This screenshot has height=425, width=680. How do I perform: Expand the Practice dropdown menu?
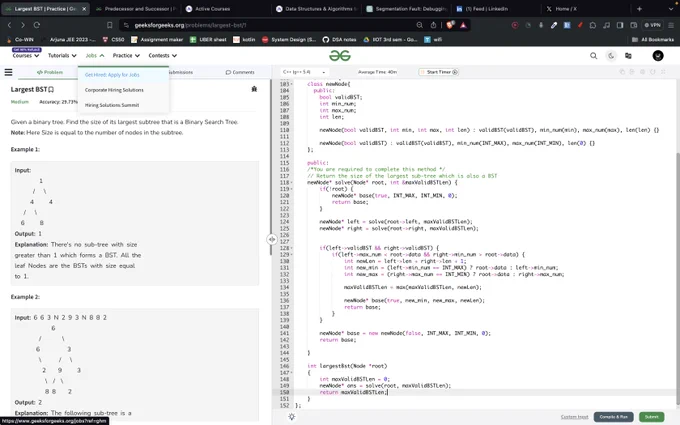tap(126, 56)
